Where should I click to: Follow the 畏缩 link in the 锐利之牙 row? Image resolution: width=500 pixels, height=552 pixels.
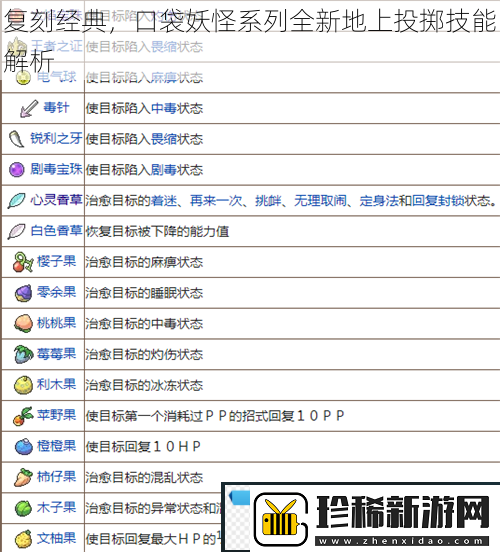164,139
